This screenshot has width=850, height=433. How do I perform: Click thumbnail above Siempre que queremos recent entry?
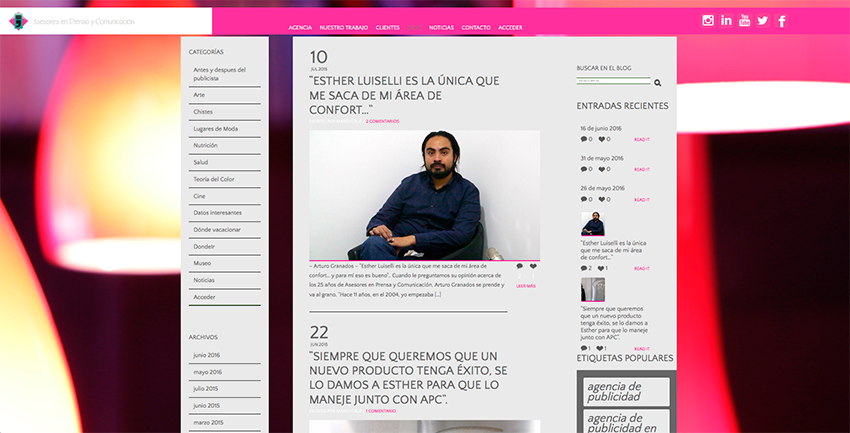click(x=593, y=289)
